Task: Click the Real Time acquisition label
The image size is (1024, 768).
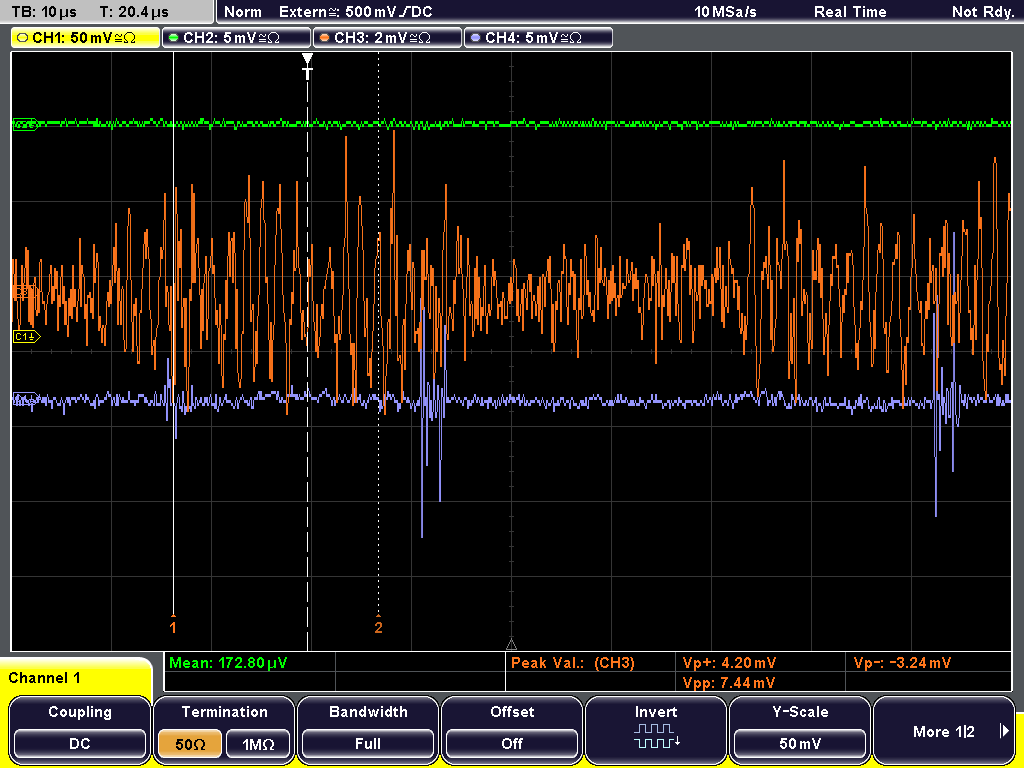Action: [850, 12]
